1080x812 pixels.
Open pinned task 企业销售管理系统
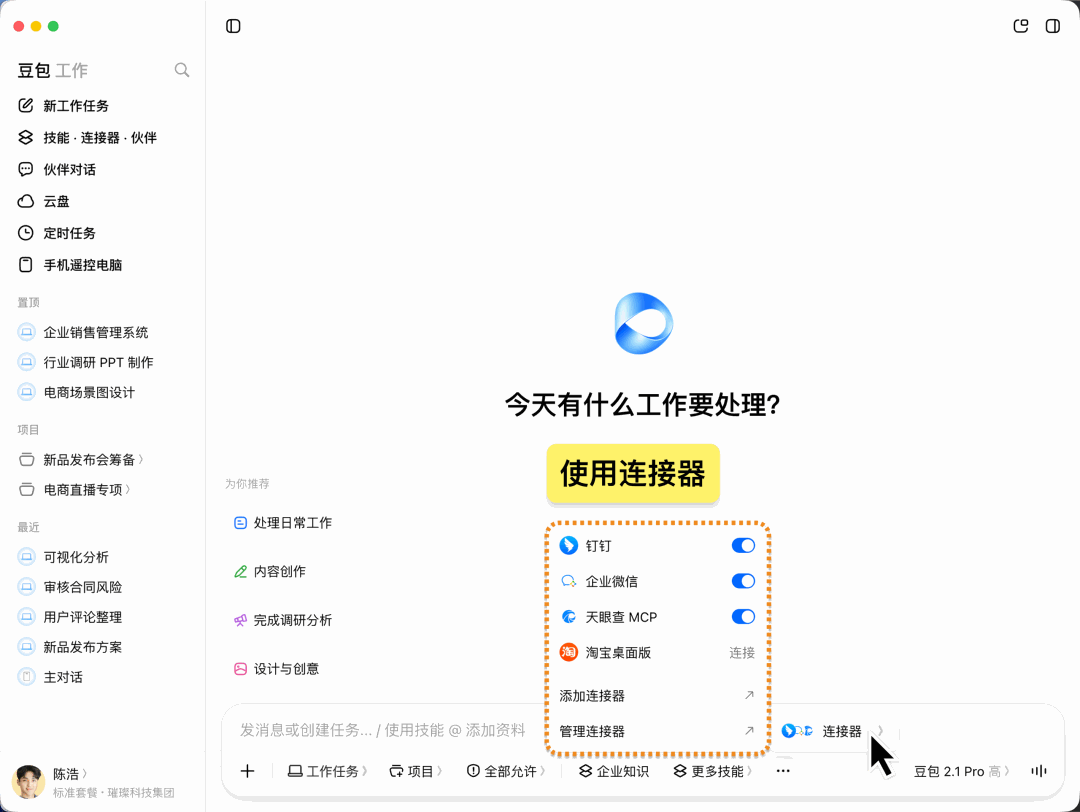tap(96, 332)
